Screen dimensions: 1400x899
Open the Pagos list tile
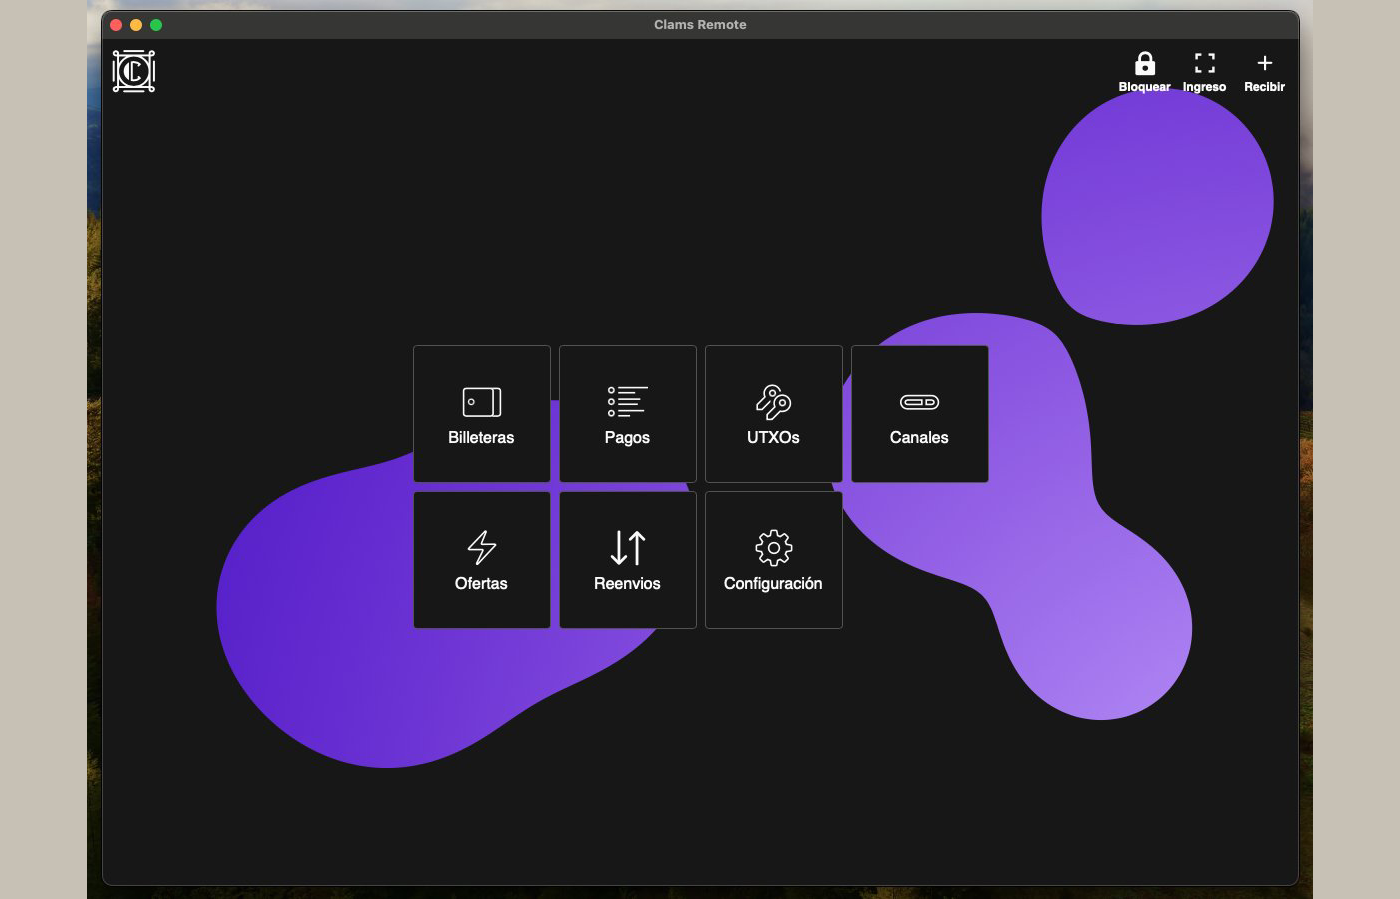pos(627,414)
